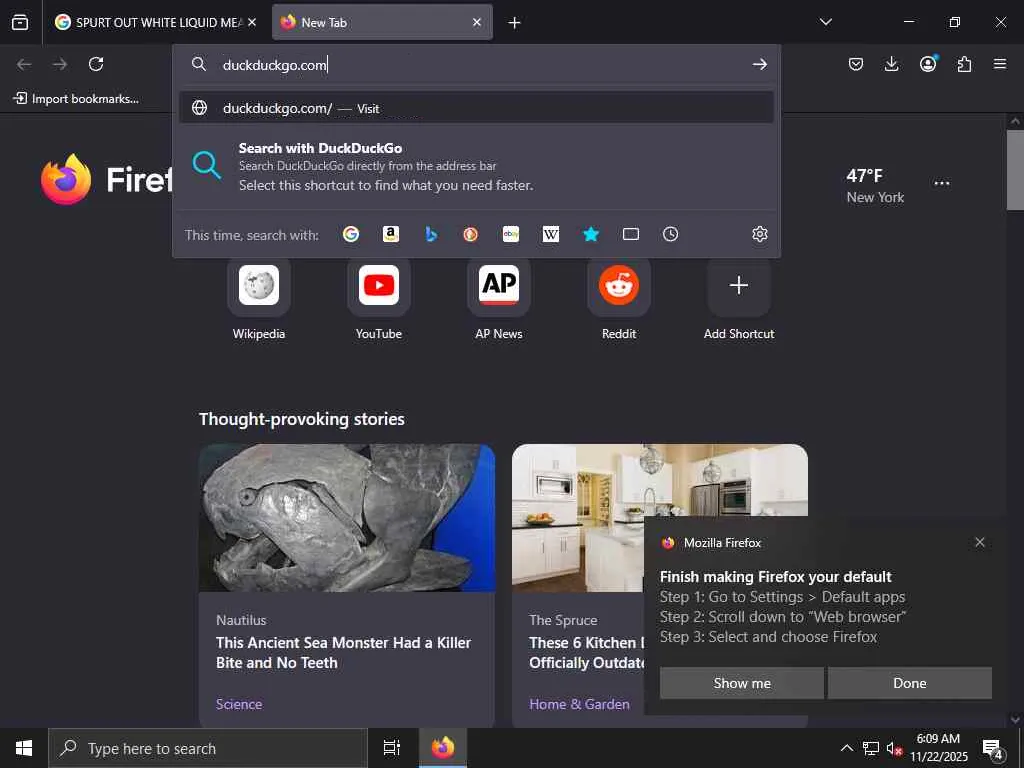Click the Science topic link
1024x768 pixels.
click(x=239, y=704)
